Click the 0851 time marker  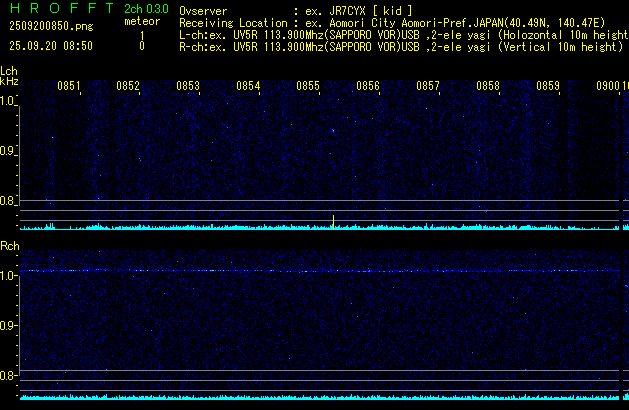(x=69, y=87)
